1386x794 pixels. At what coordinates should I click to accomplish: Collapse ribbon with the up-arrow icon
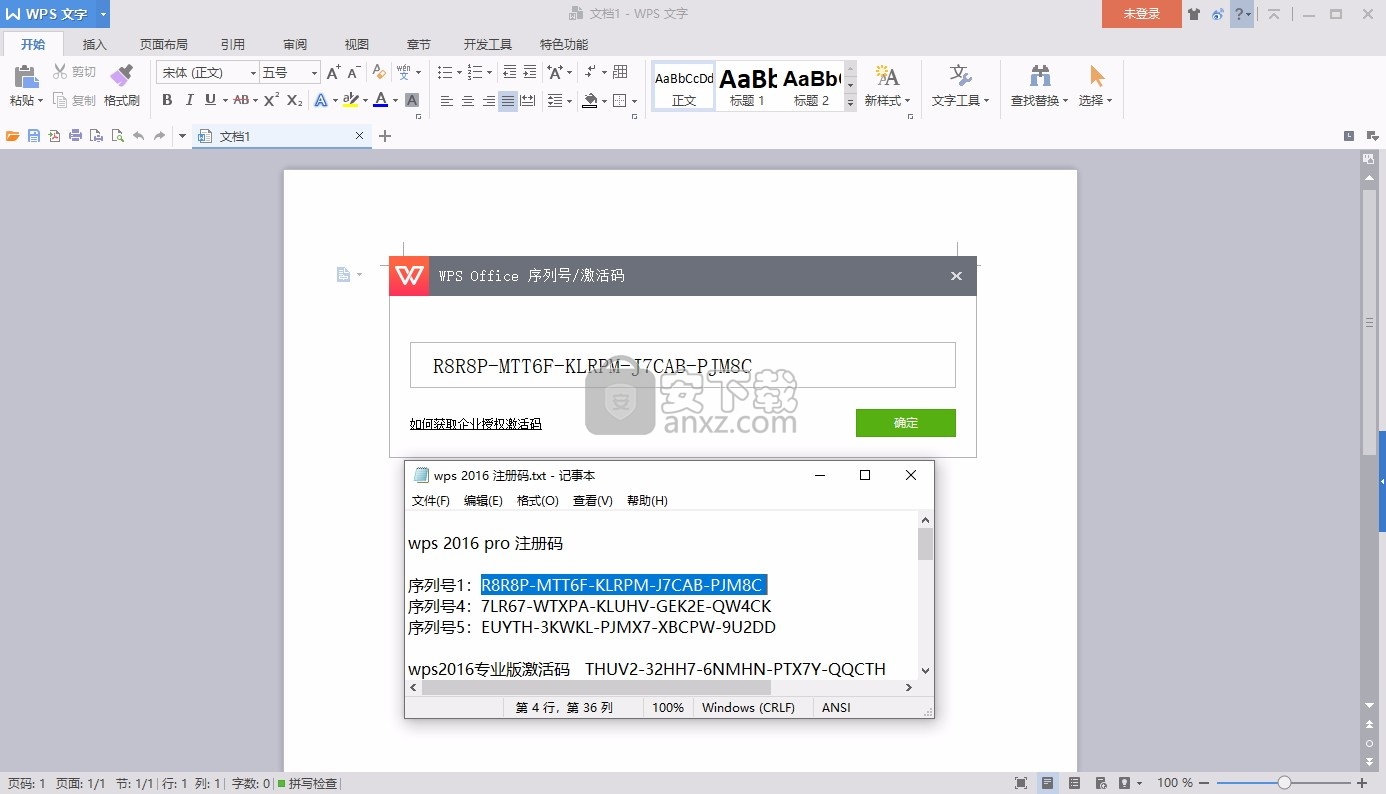[1274, 14]
